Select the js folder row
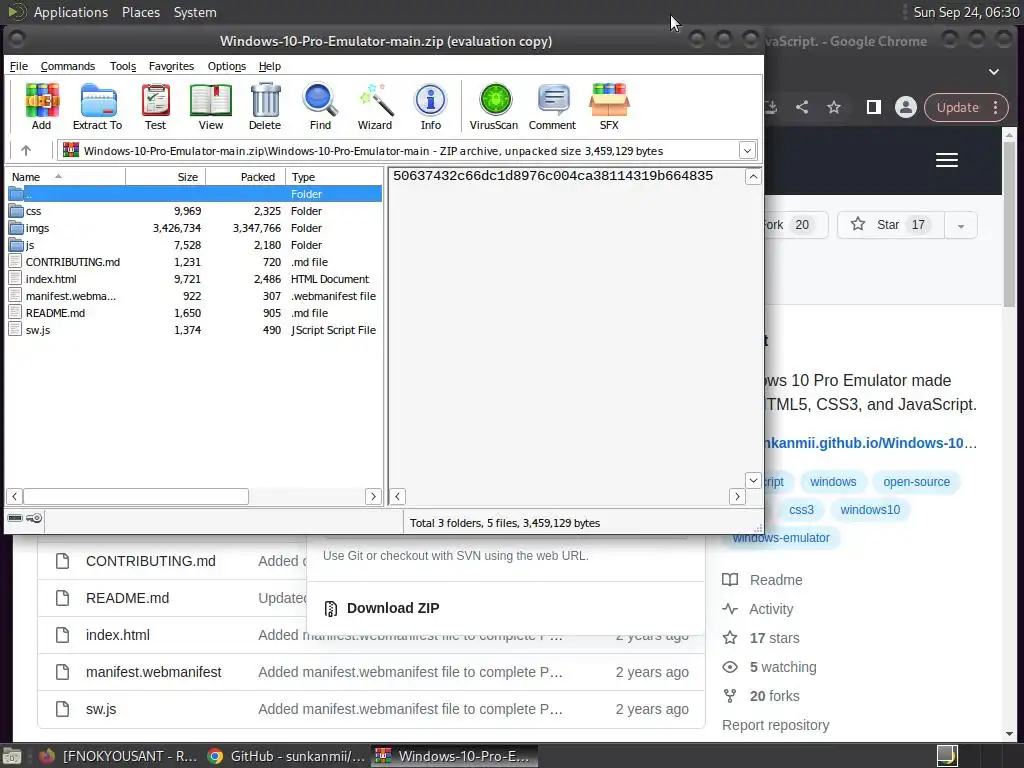This screenshot has width=1024, height=768. point(195,245)
